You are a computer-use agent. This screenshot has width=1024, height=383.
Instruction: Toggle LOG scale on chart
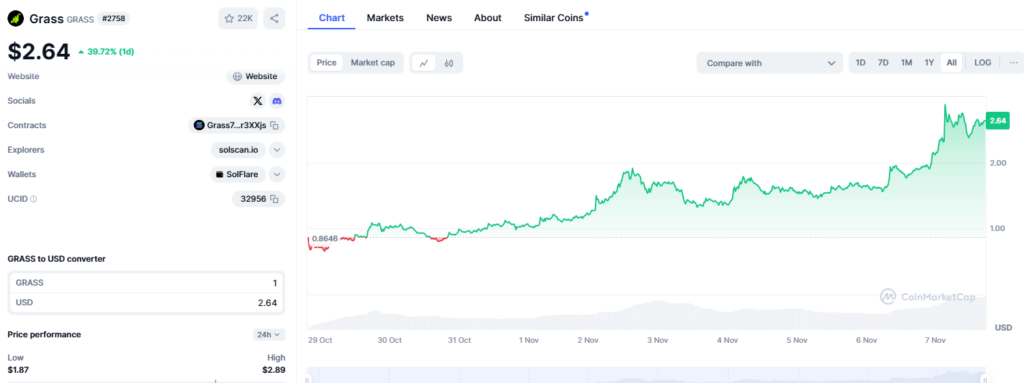click(x=983, y=63)
